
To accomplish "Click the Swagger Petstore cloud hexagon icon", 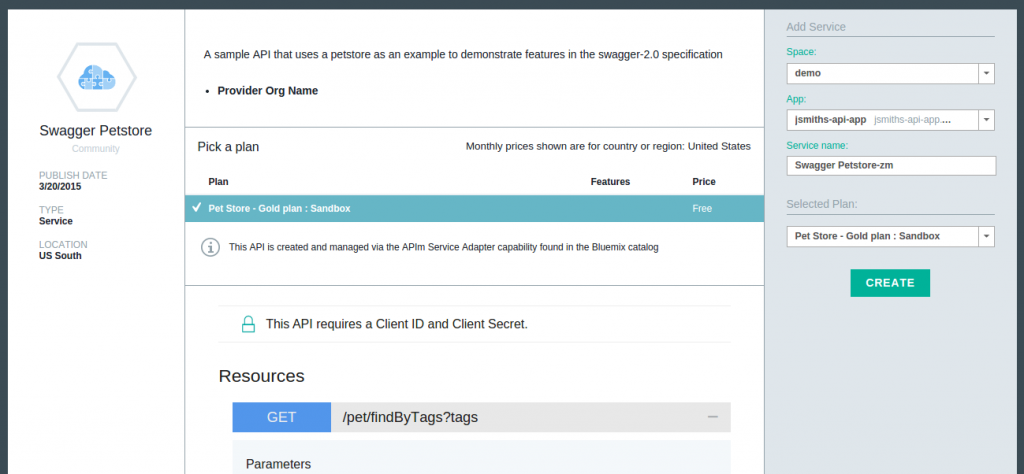I will (97, 78).
